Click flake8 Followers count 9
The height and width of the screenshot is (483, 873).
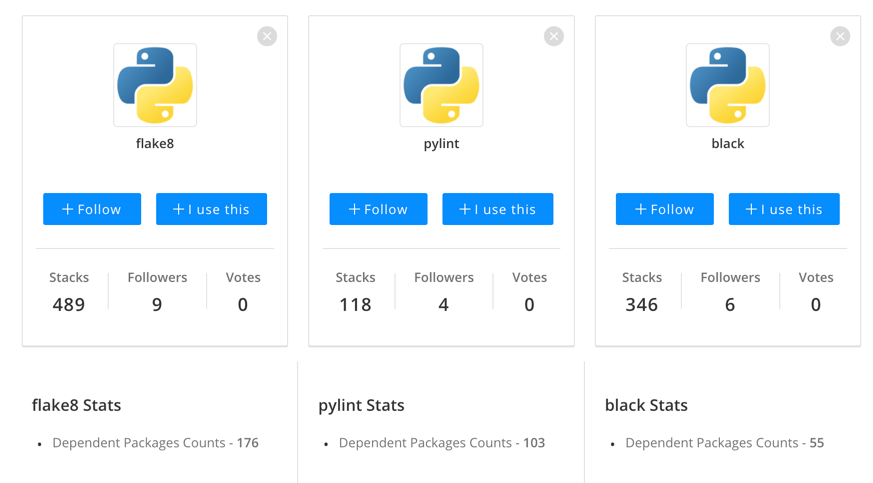pos(157,305)
